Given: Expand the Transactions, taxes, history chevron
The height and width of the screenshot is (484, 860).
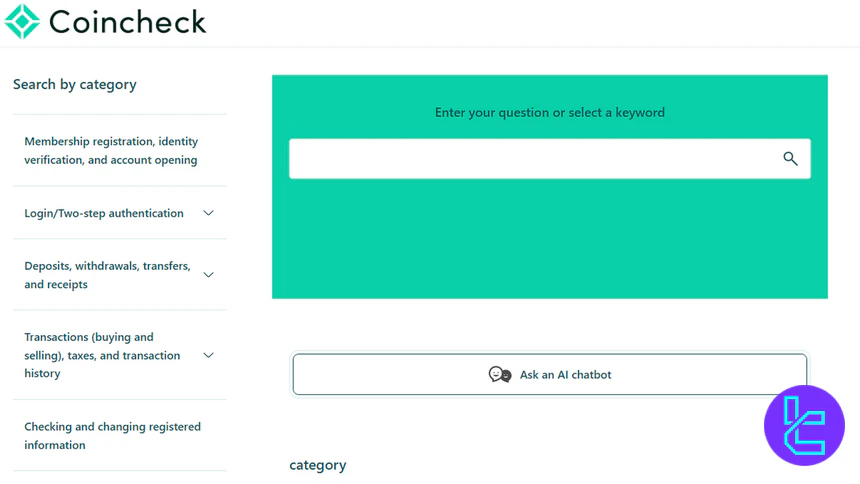Looking at the screenshot, I should coord(208,355).
